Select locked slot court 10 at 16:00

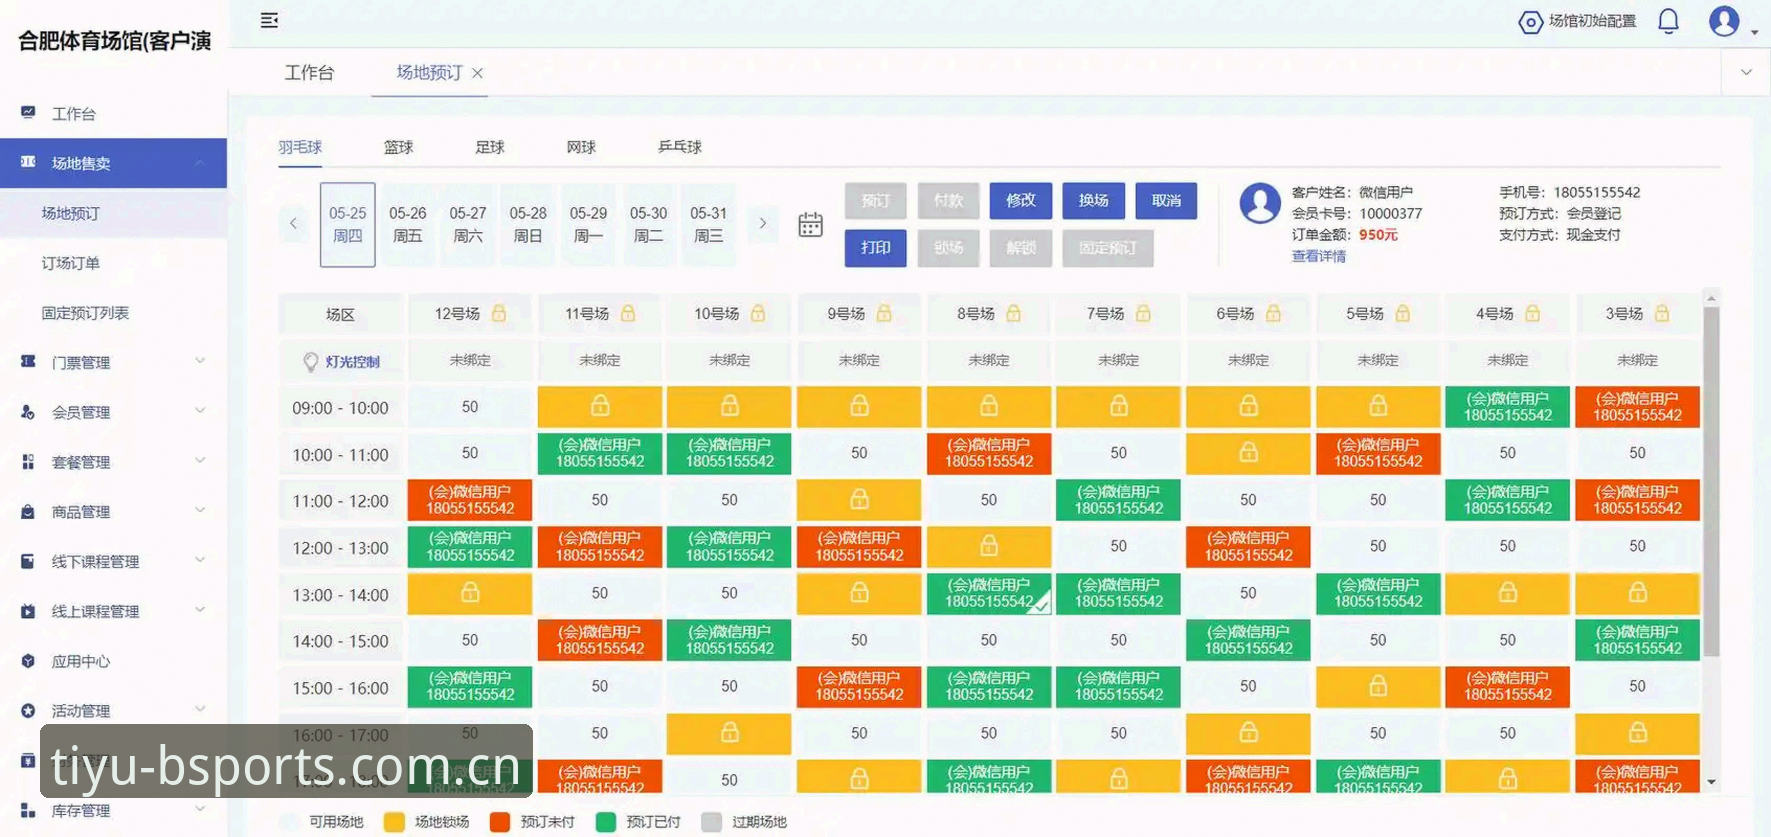coord(729,733)
